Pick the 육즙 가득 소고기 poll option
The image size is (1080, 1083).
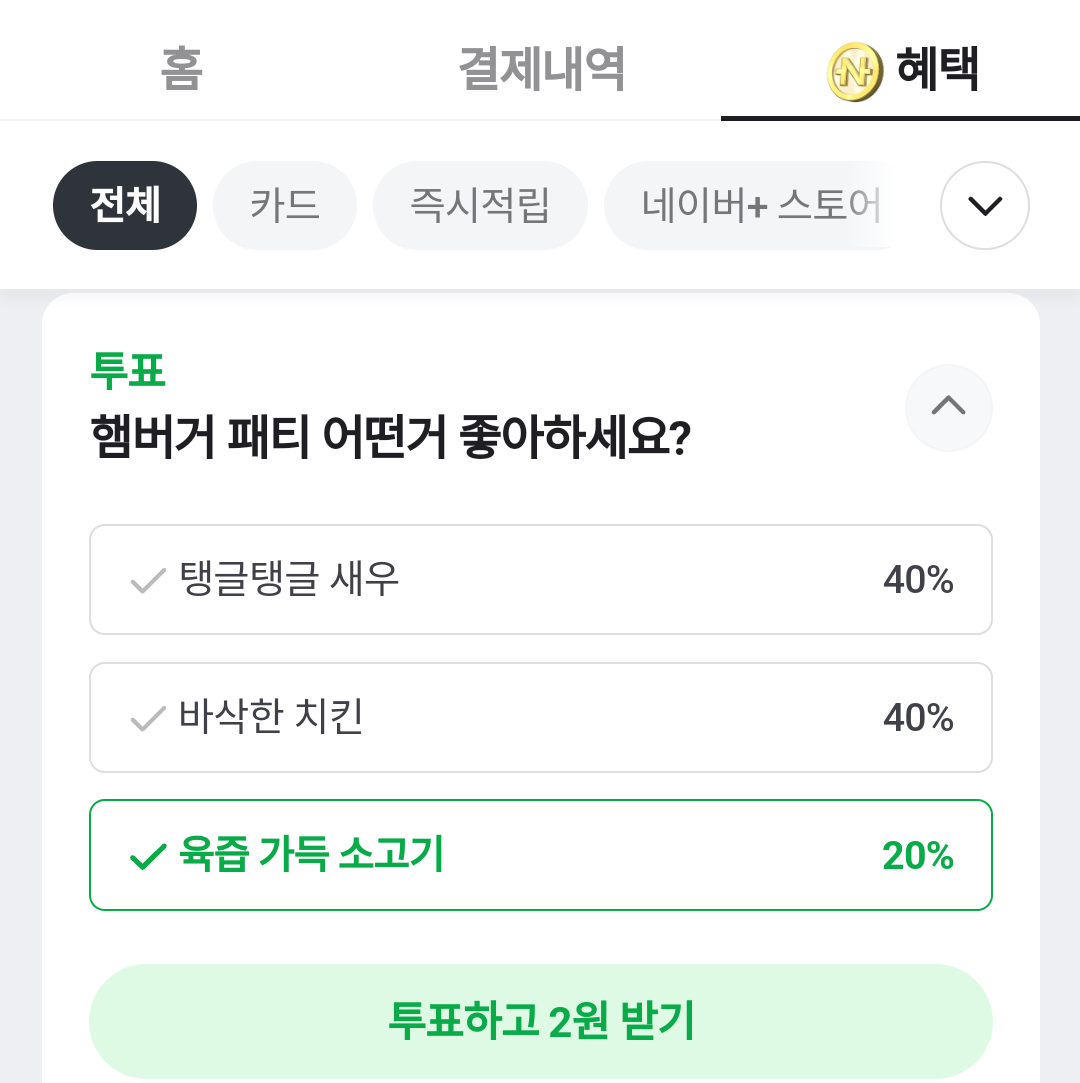click(x=540, y=855)
